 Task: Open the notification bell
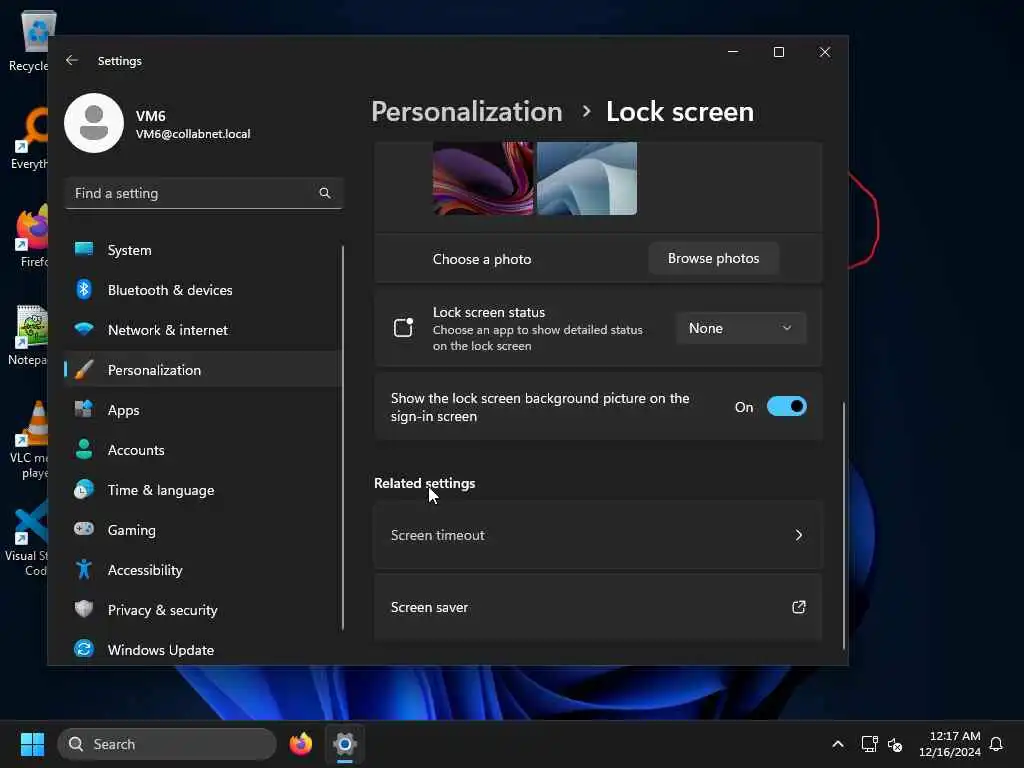point(996,744)
